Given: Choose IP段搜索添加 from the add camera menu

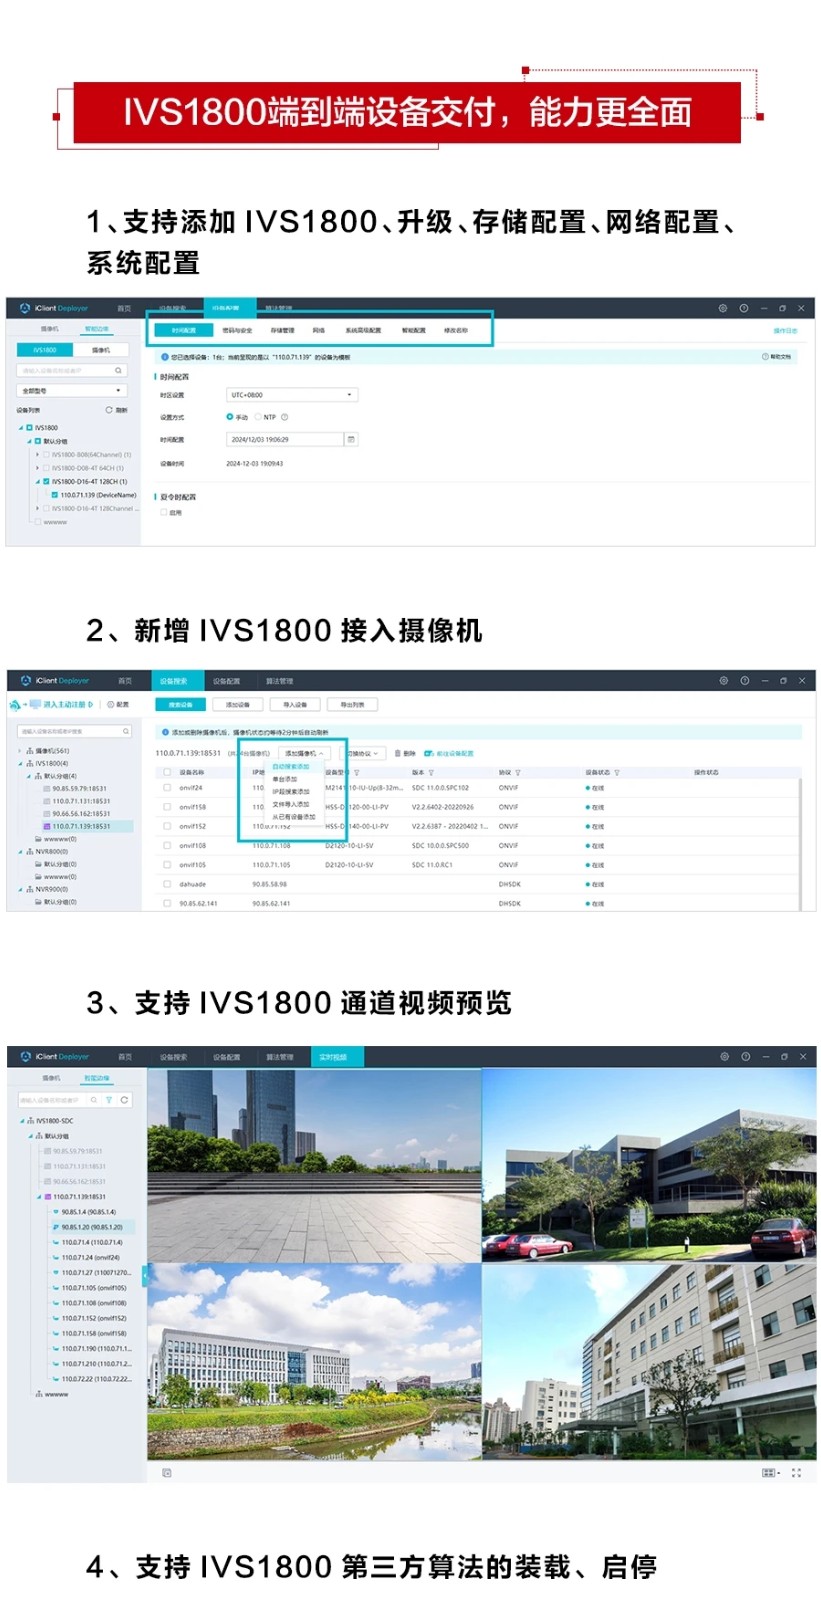Looking at the screenshot, I should 290,791.
